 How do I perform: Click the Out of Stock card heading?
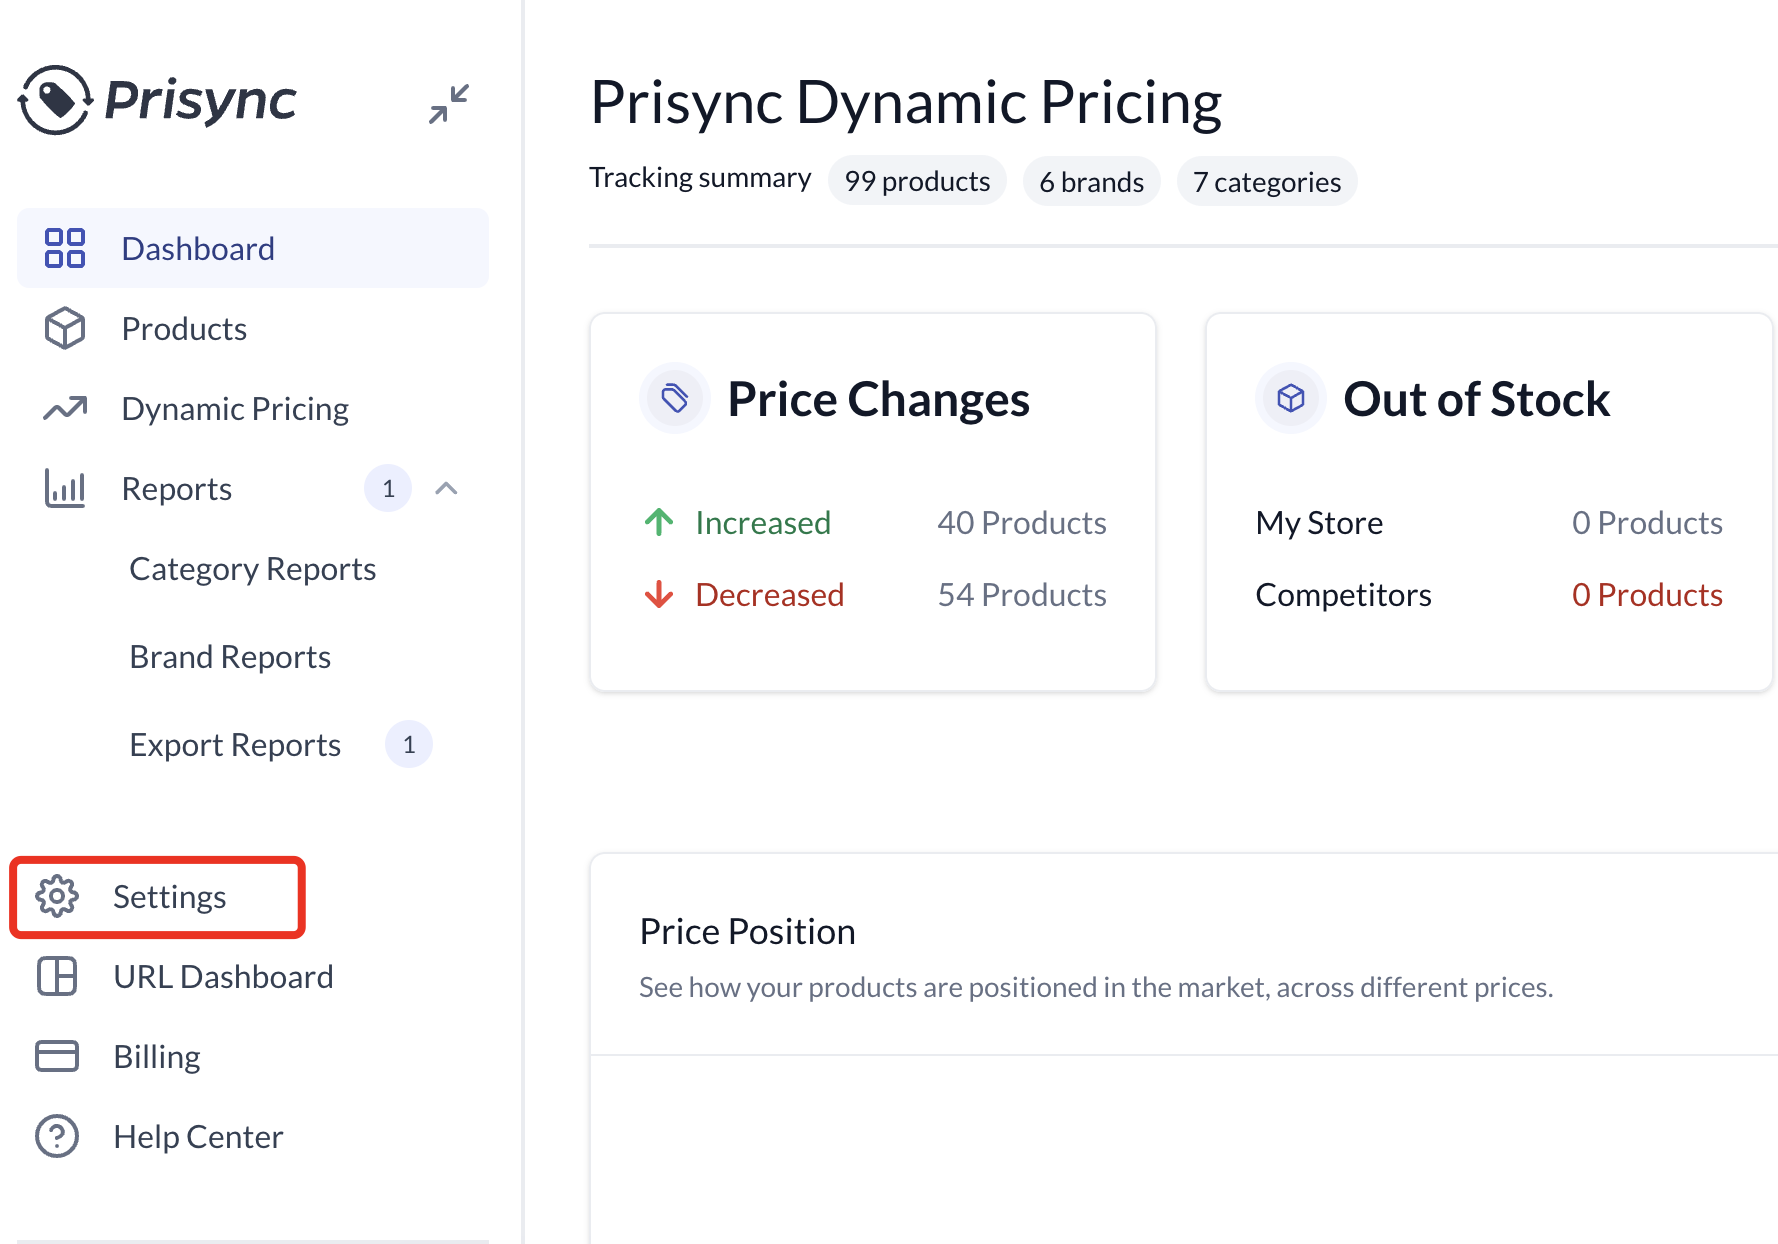(x=1477, y=399)
